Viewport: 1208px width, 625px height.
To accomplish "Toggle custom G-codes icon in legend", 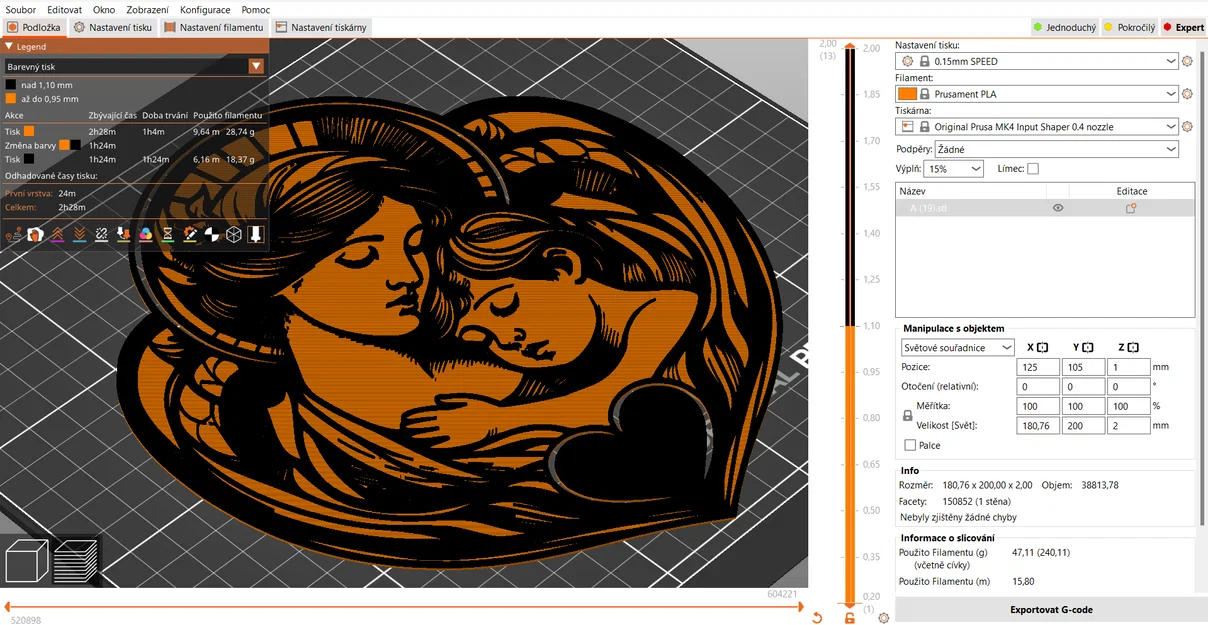I will click(x=189, y=234).
